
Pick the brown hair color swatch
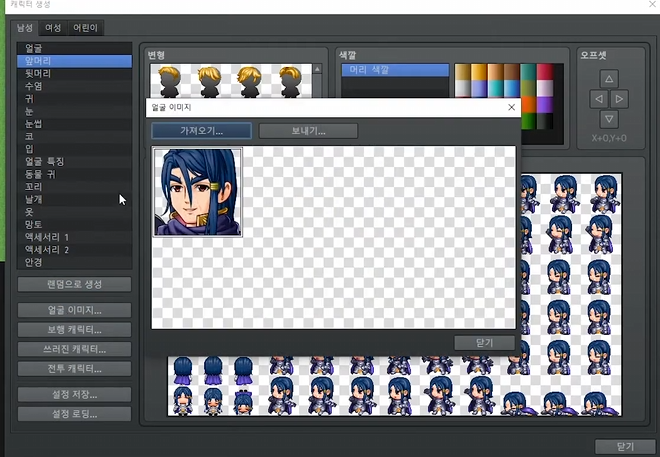click(x=512, y=72)
